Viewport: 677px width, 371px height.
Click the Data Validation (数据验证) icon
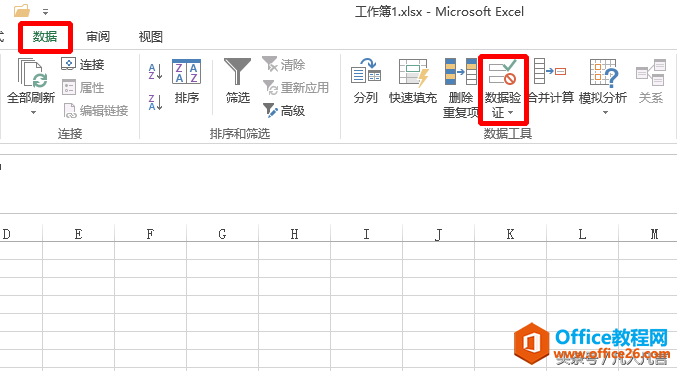click(503, 73)
